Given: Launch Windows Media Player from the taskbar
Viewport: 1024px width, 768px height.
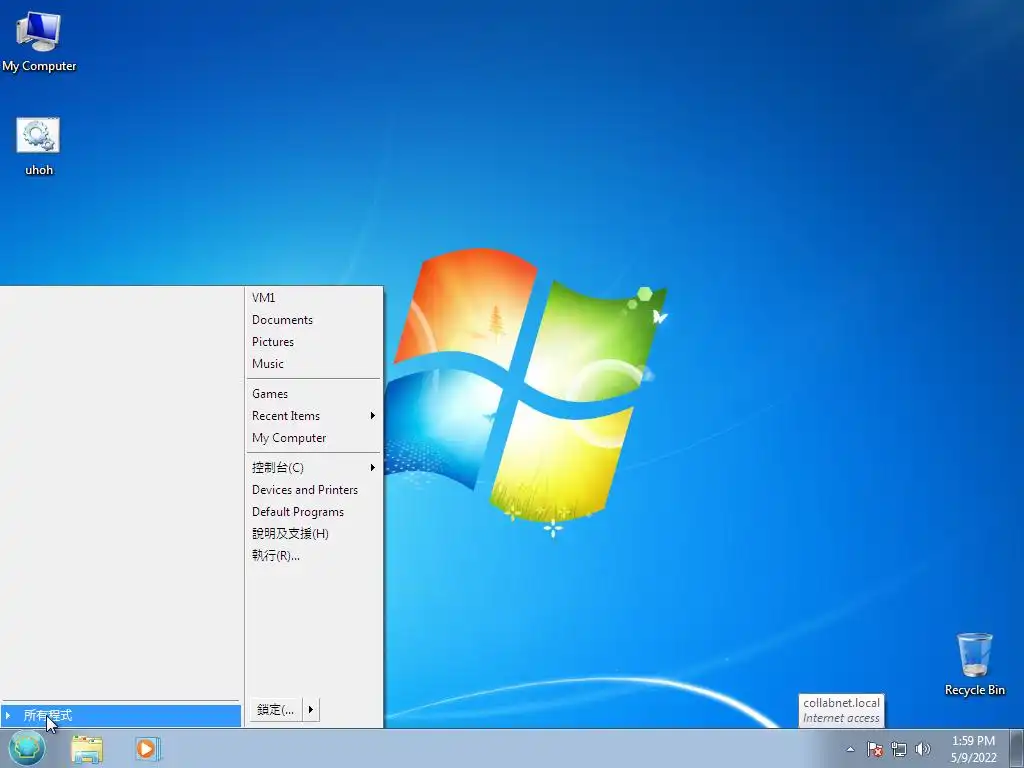Looking at the screenshot, I should point(148,749).
